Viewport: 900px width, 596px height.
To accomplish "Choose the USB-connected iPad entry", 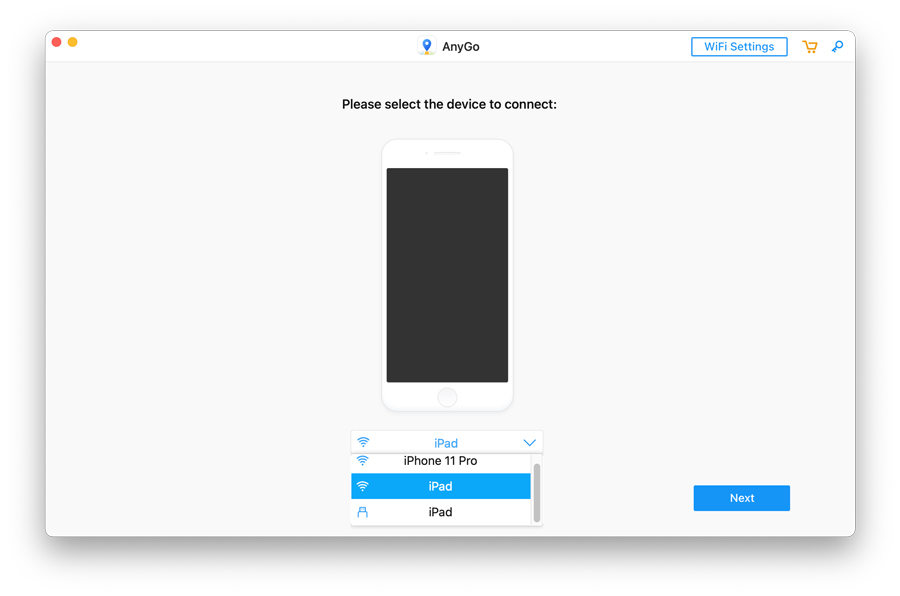I will point(440,511).
